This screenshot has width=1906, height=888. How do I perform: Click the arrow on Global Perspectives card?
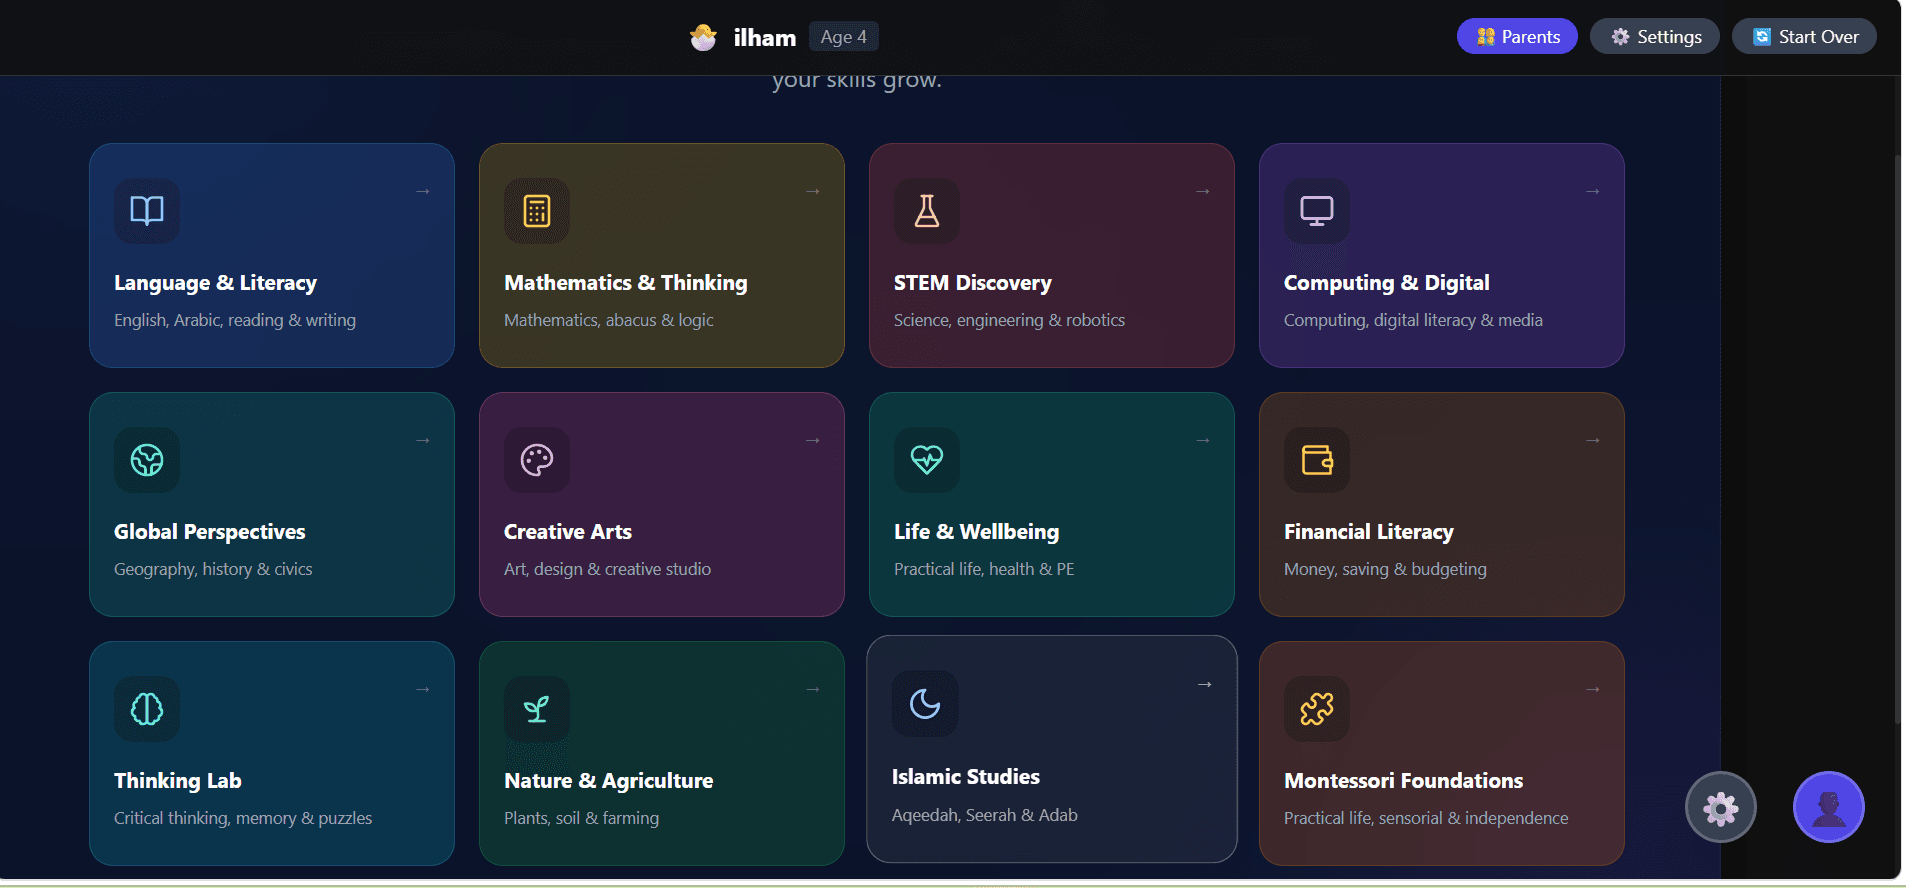pyautogui.click(x=423, y=440)
